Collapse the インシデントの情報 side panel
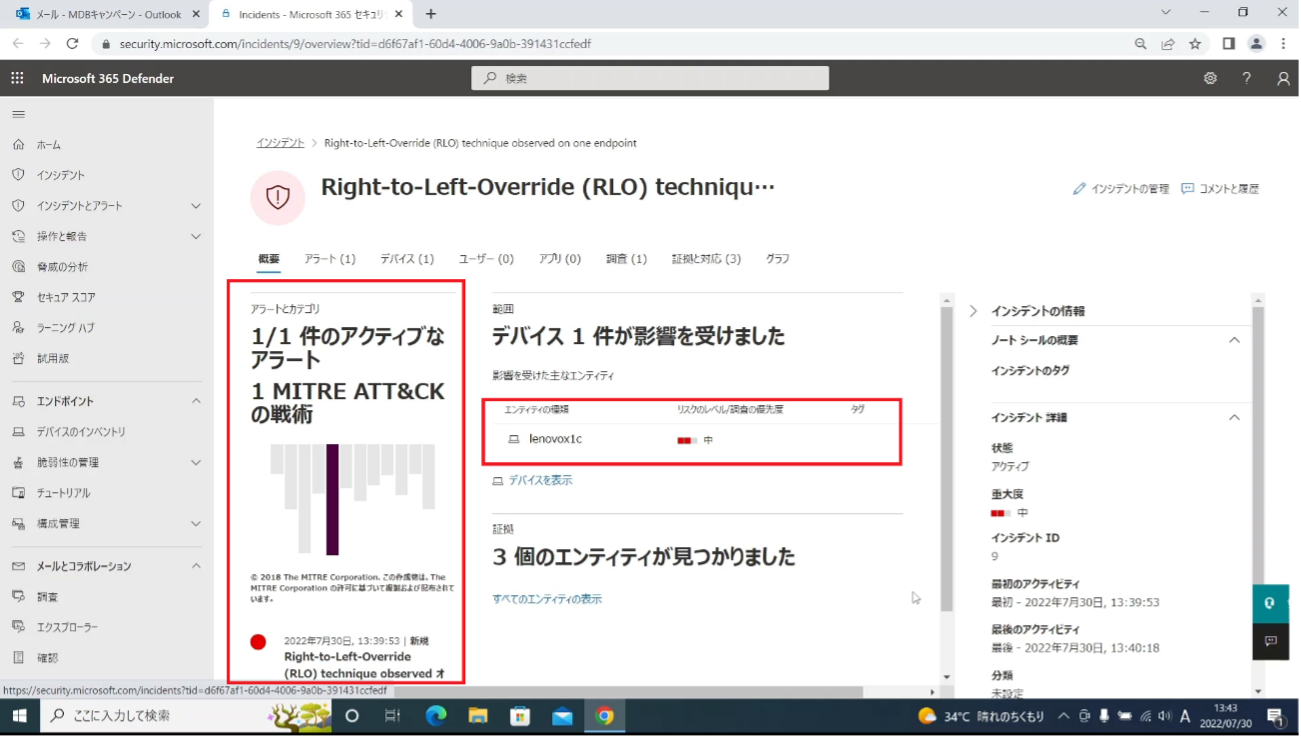The image size is (1301, 739). [x=973, y=311]
